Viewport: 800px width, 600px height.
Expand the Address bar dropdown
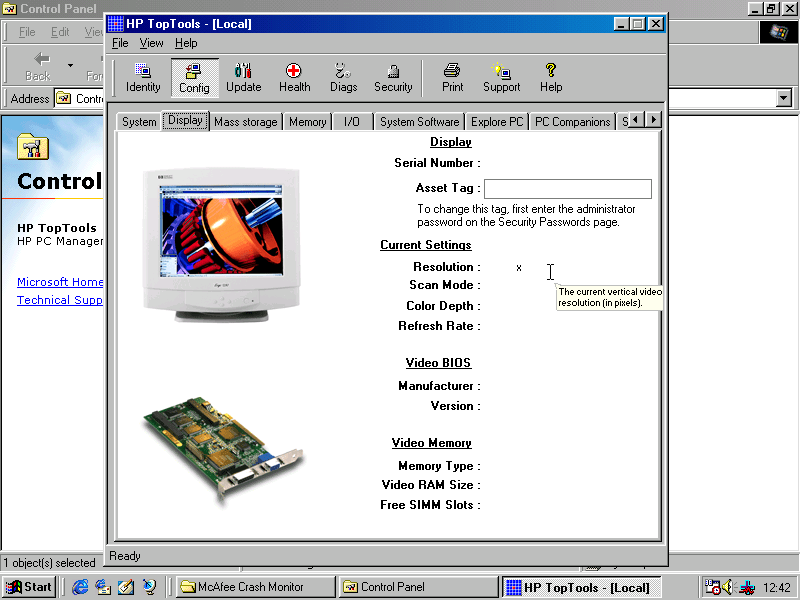[783, 98]
